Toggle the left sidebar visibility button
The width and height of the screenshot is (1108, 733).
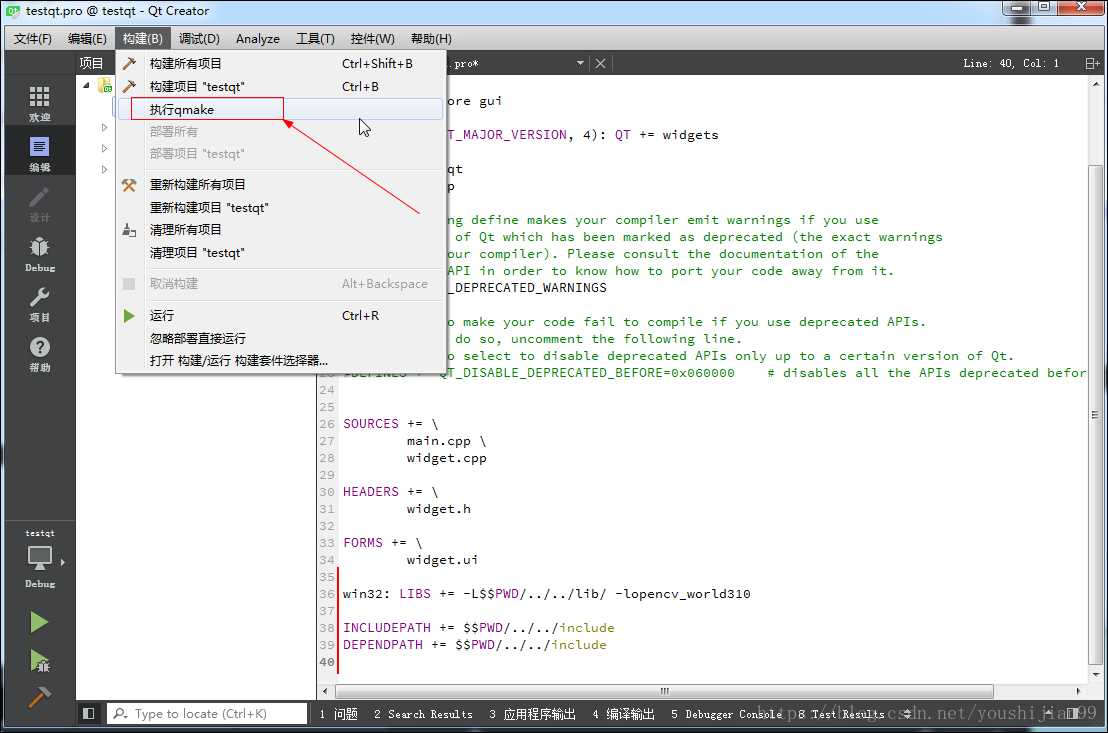point(88,713)
